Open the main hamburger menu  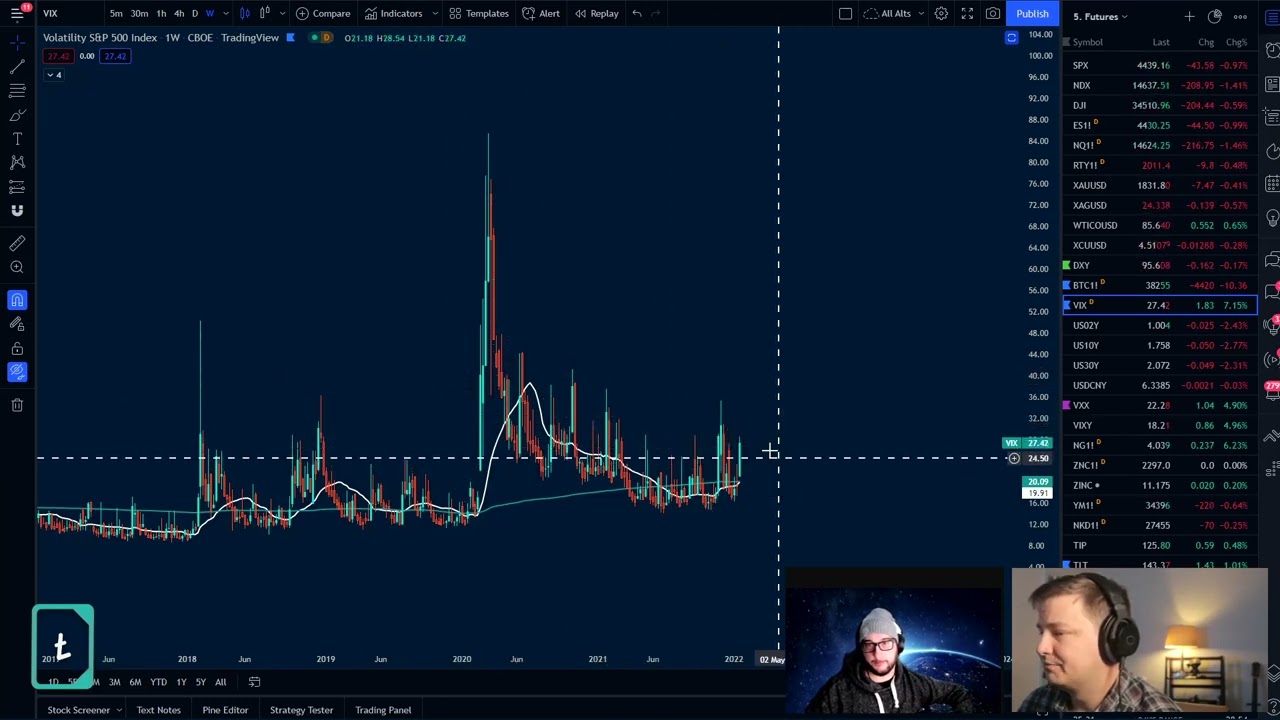[17, 13]
